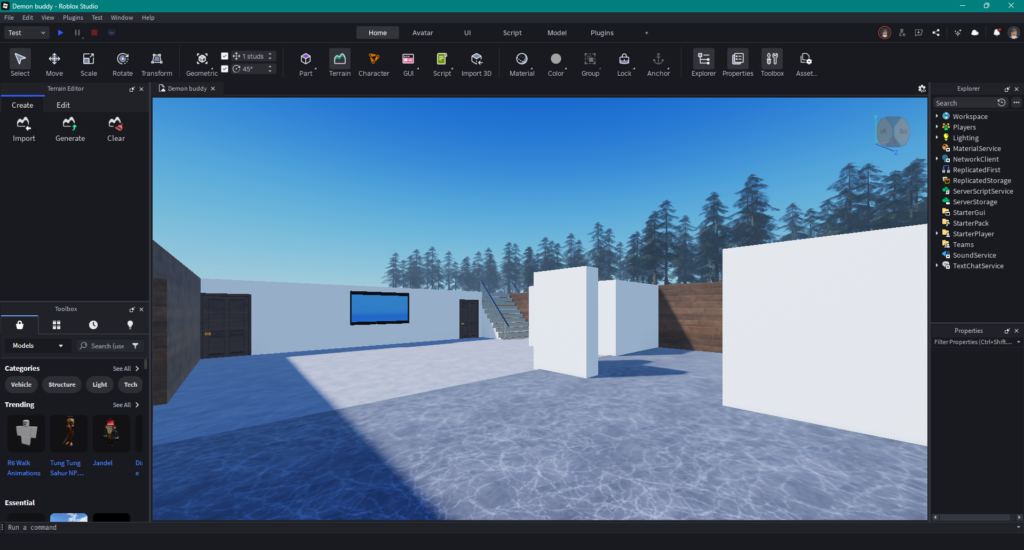Click See All next to Trending
The image size is (1024, 550).
point(125,405)
